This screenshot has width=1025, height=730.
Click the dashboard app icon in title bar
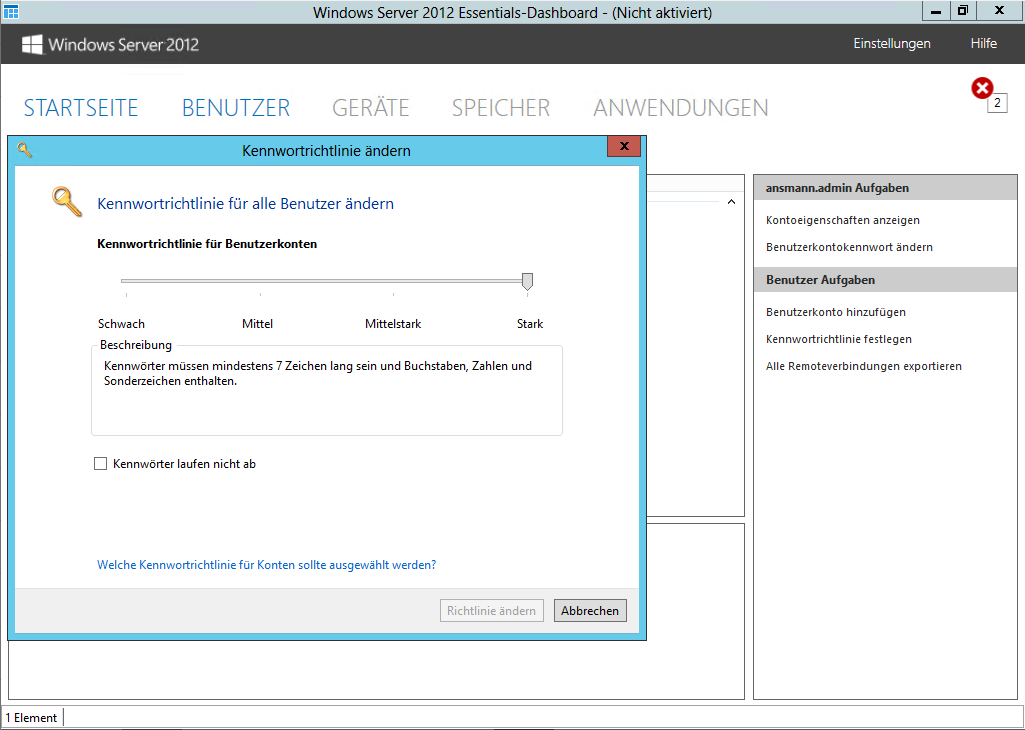point(12,12)
